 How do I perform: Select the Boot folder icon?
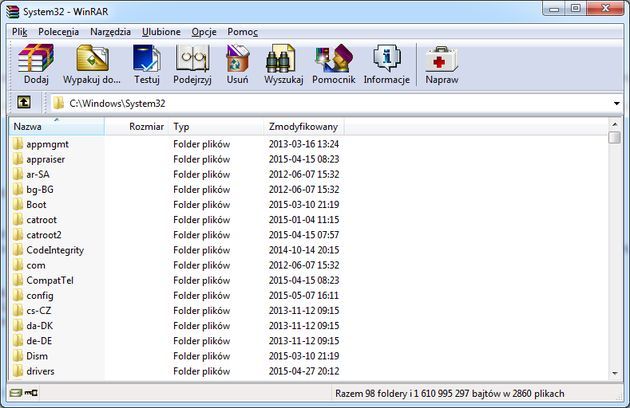point(17,204)
